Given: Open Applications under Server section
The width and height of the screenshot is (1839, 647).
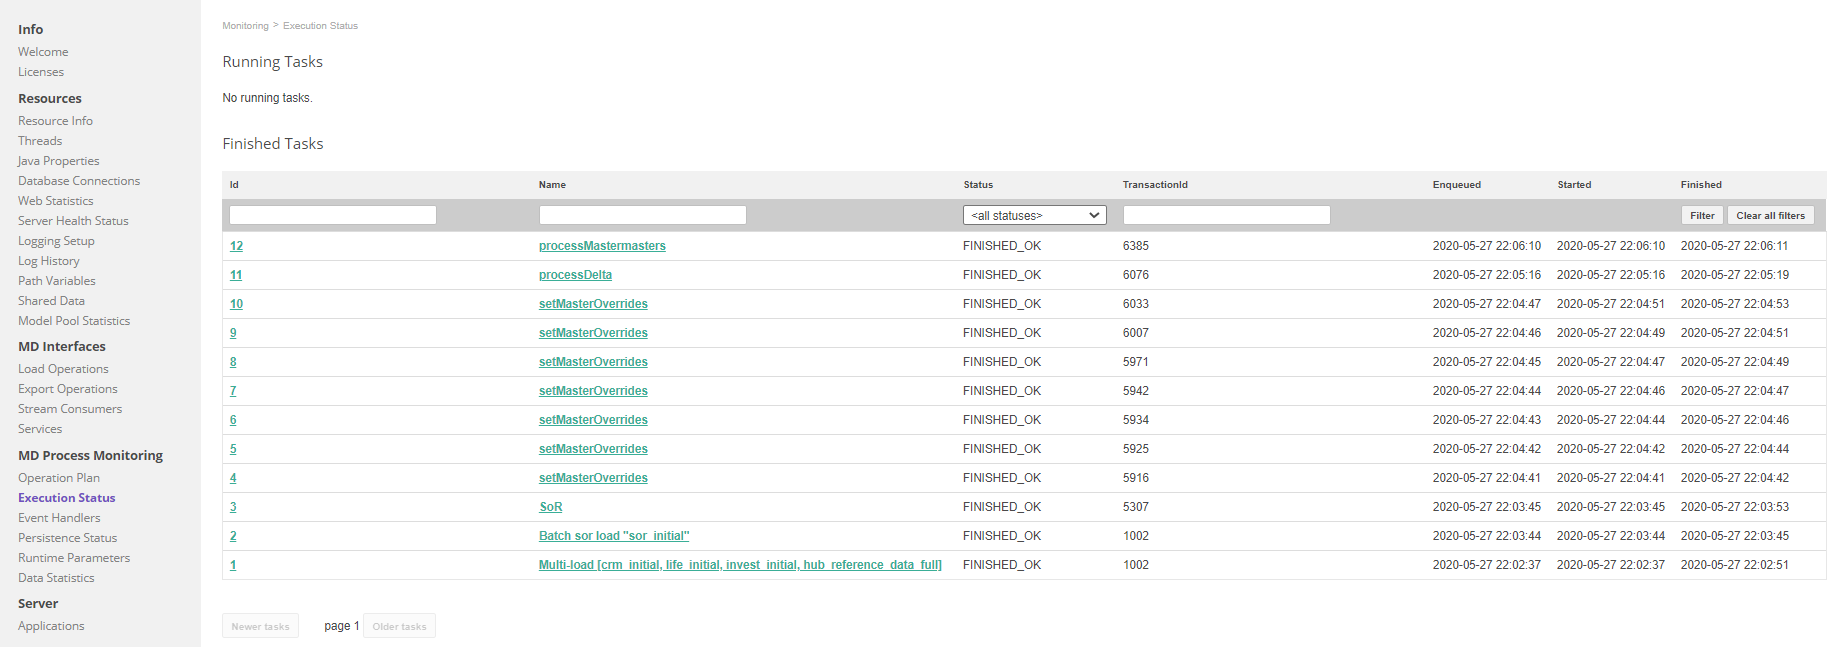Looking at the screenshot, I should point(51,626).
